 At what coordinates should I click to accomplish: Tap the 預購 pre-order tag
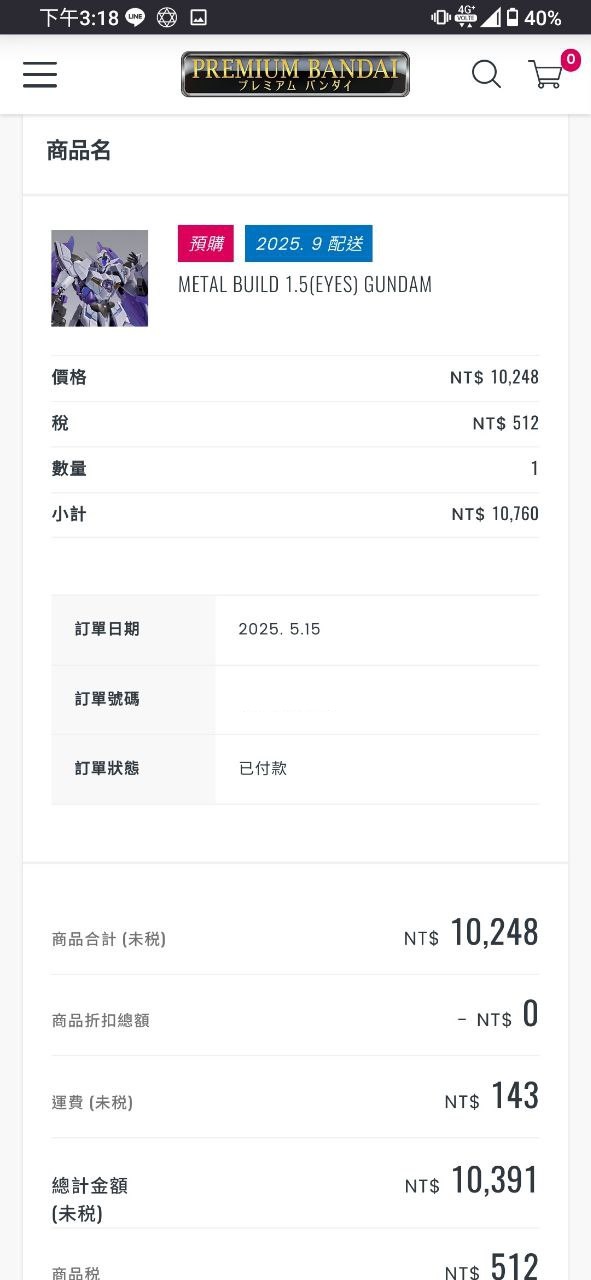click(x=206, y=243)
